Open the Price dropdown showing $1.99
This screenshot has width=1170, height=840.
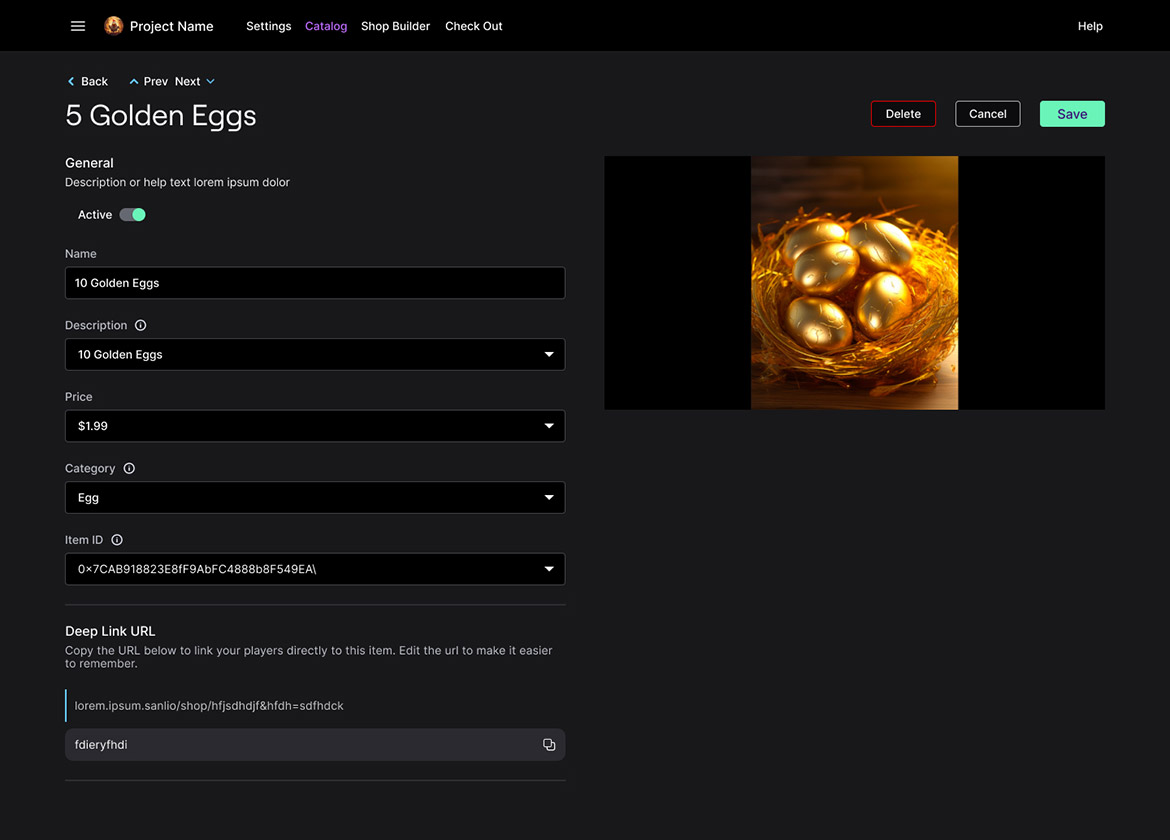coord(549,426)
